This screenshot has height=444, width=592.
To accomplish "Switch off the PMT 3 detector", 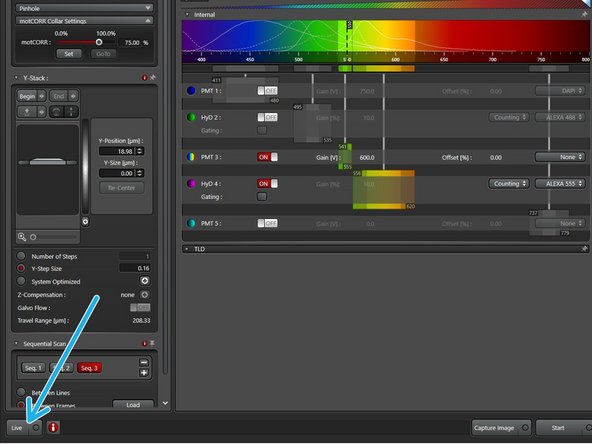I will click(267, 157).
